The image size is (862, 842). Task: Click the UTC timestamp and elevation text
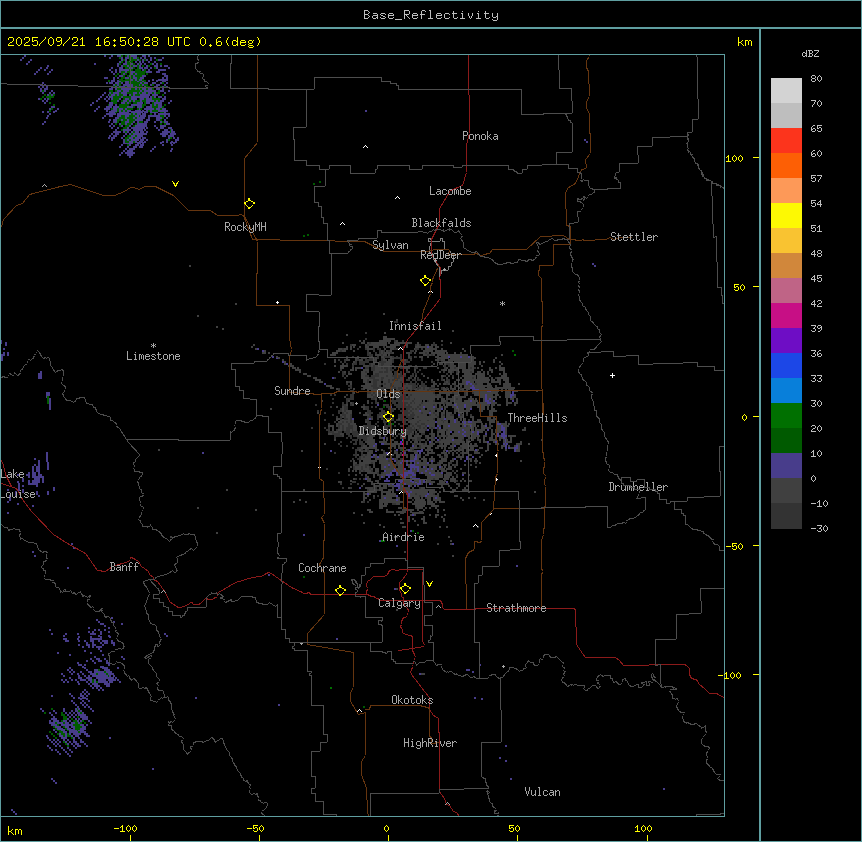[x=134, y=42]
